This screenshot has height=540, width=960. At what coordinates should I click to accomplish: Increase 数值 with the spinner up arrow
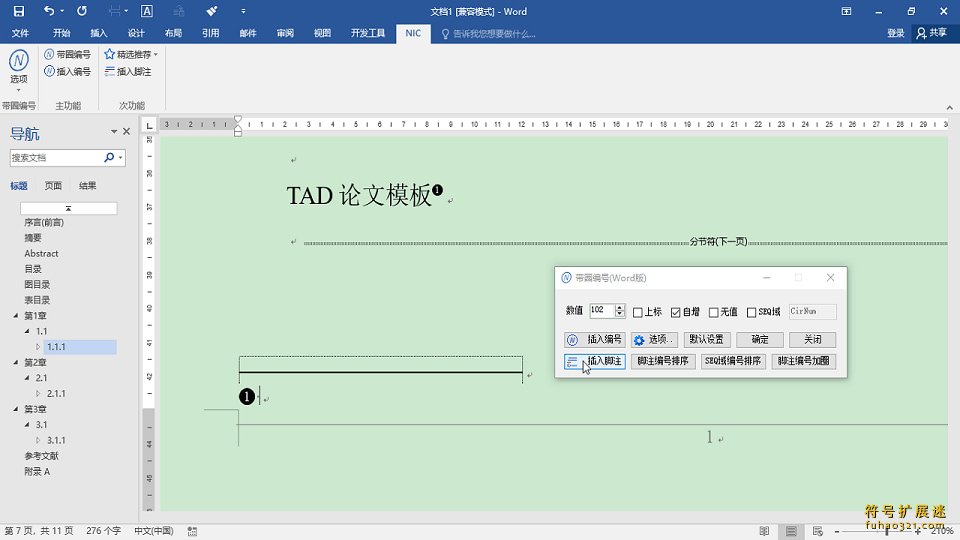point(620,307)
